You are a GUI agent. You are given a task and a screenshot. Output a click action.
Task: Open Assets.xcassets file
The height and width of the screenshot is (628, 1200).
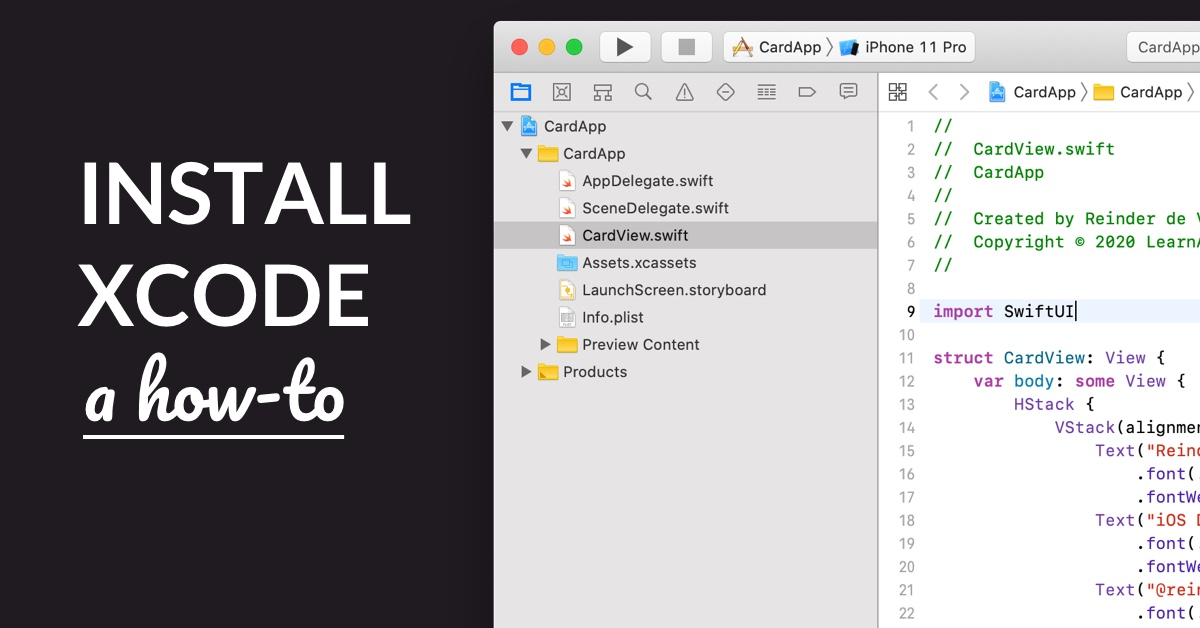click(627, 263)
